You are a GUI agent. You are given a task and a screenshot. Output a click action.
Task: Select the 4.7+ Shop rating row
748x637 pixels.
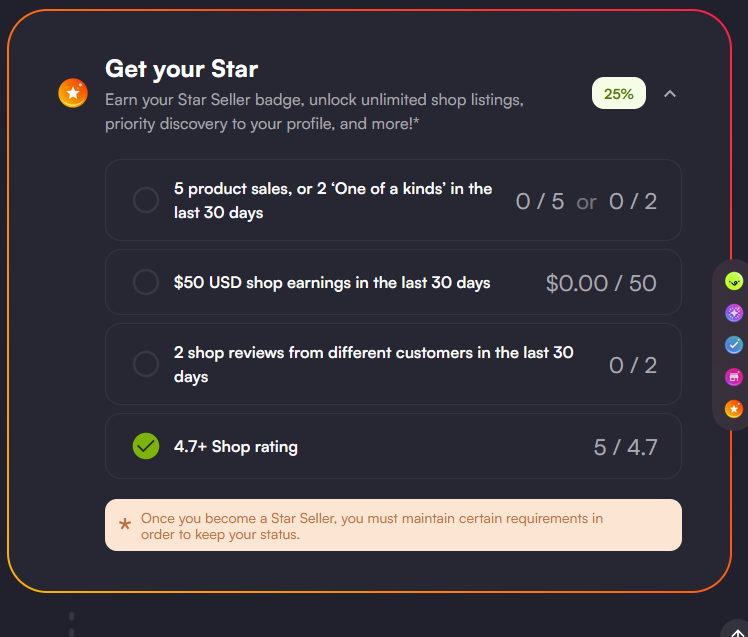pos(393,446)
